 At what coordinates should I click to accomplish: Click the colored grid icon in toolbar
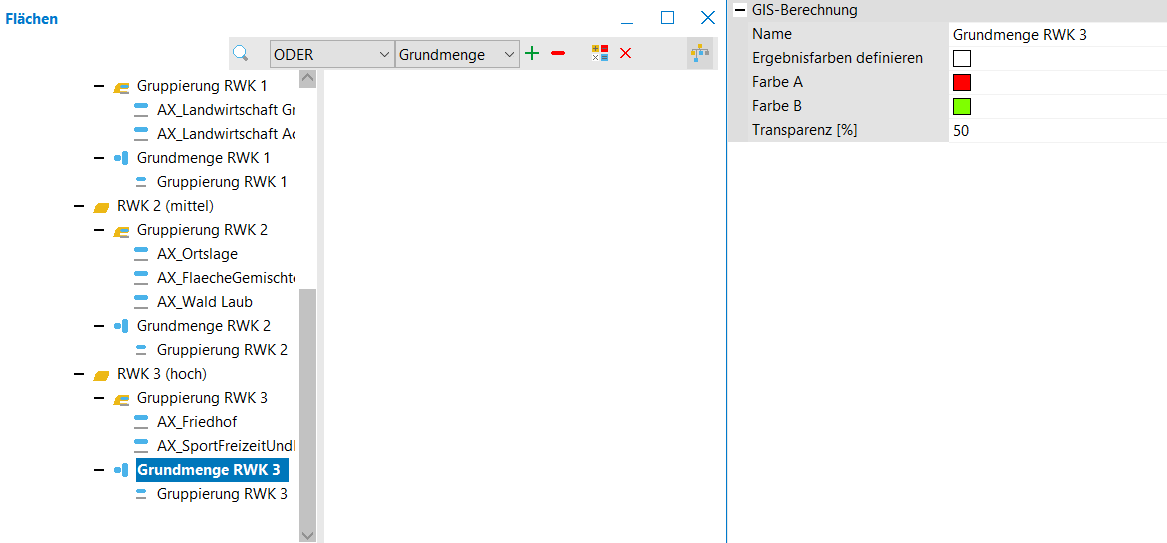[x=600, y=54]
